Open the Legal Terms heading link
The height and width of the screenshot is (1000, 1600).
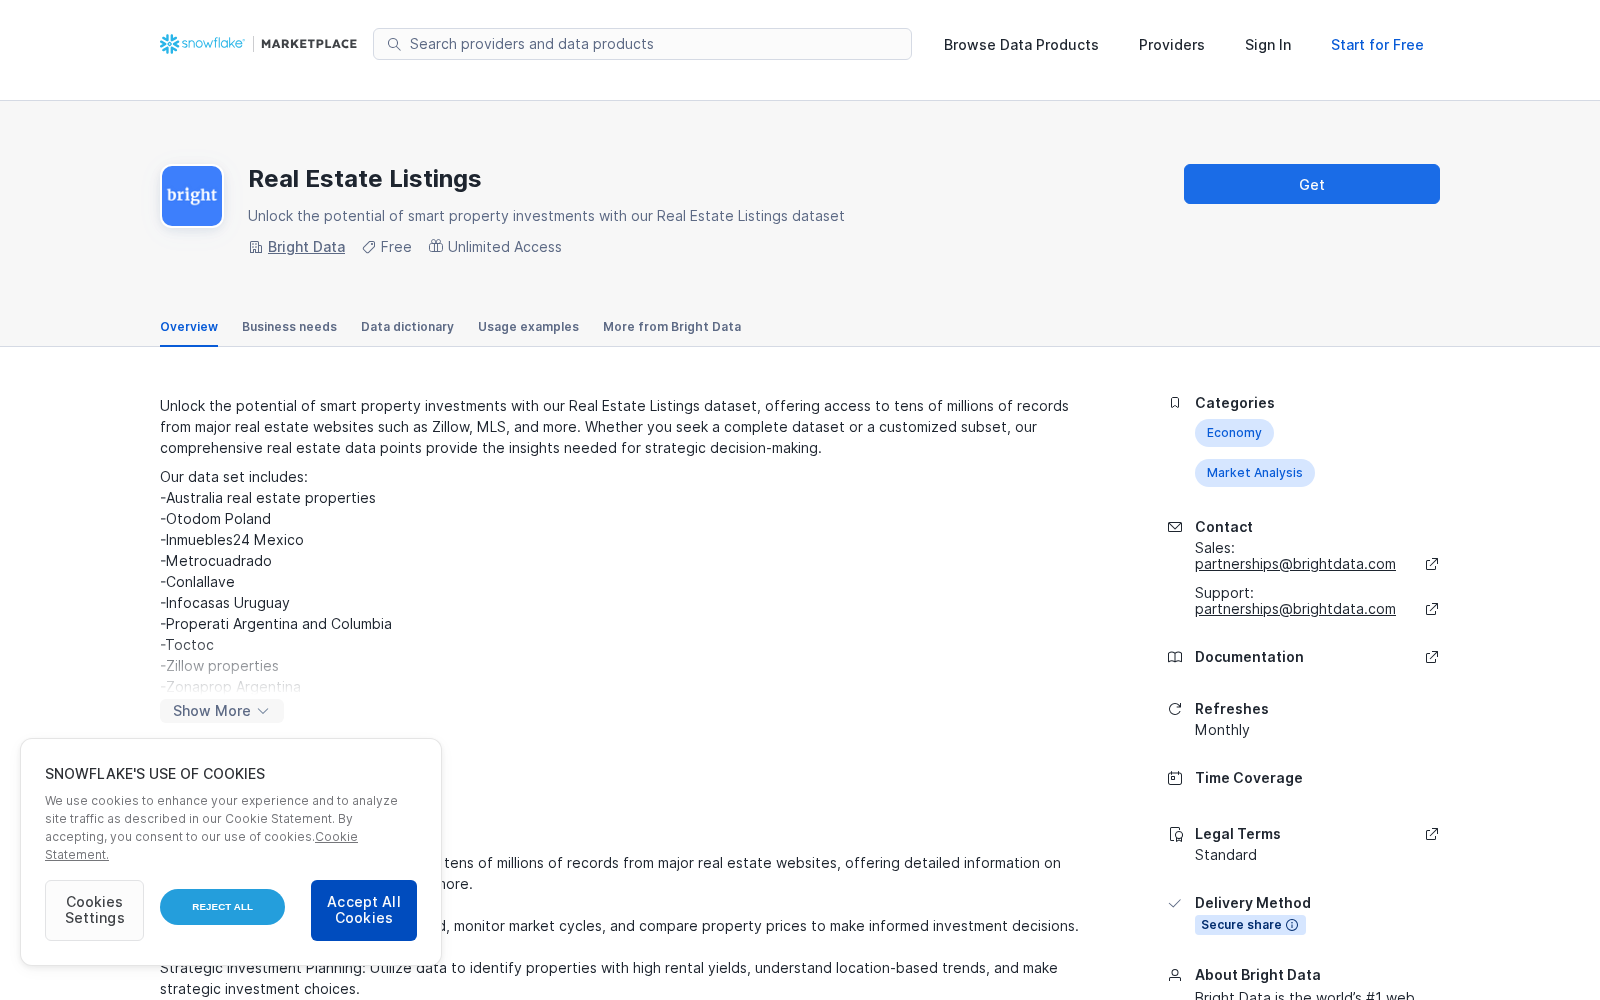[x=1238, y=834]
